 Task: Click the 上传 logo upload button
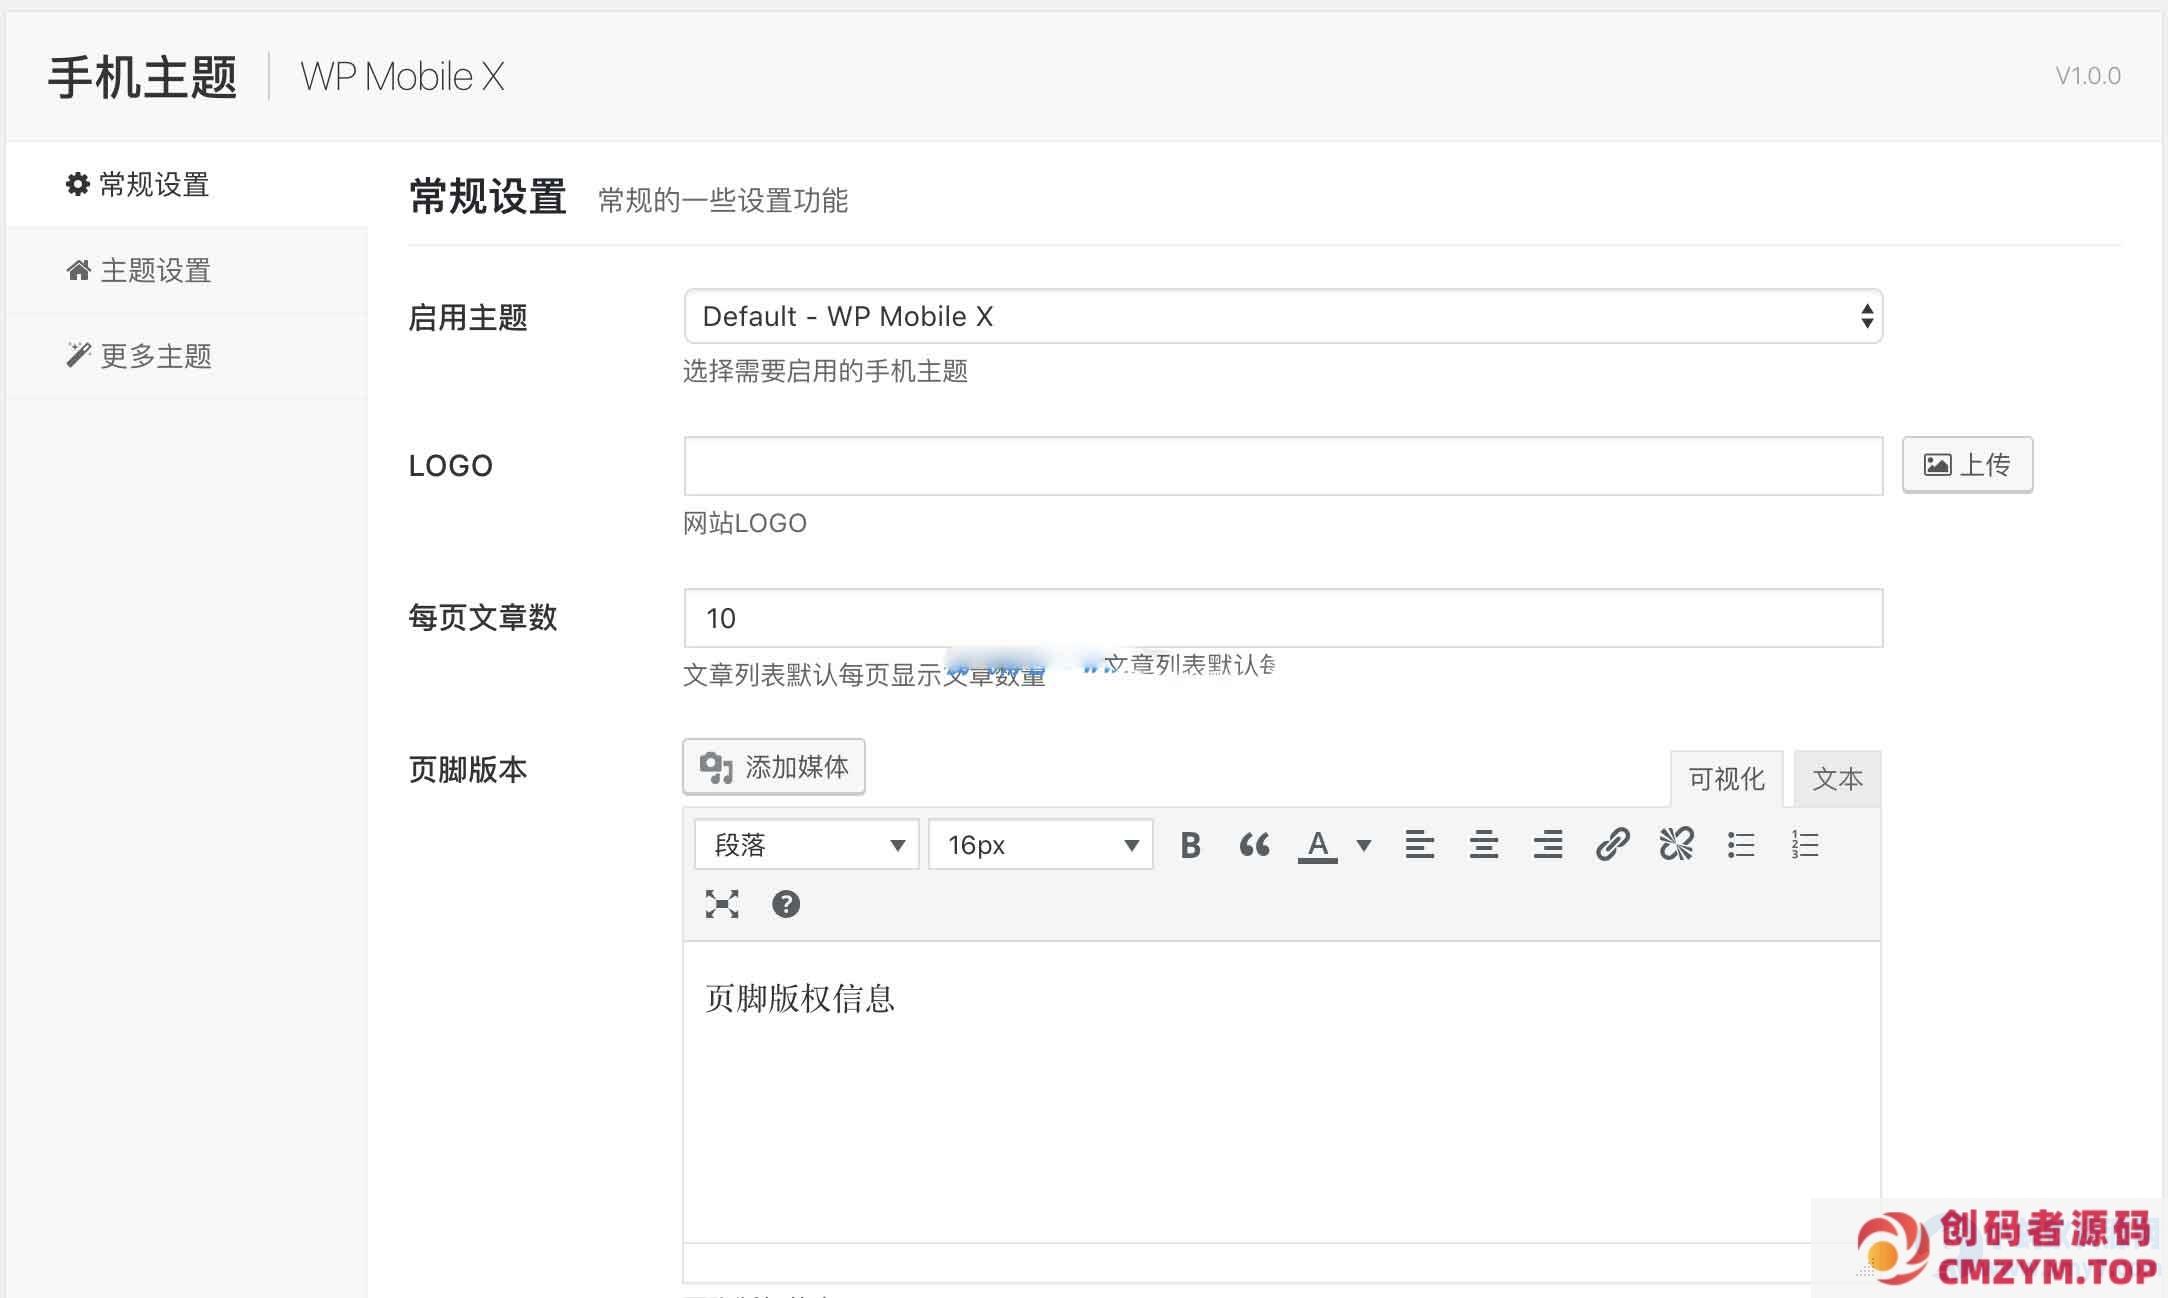pyautogui.click(x=1966, y=465)
